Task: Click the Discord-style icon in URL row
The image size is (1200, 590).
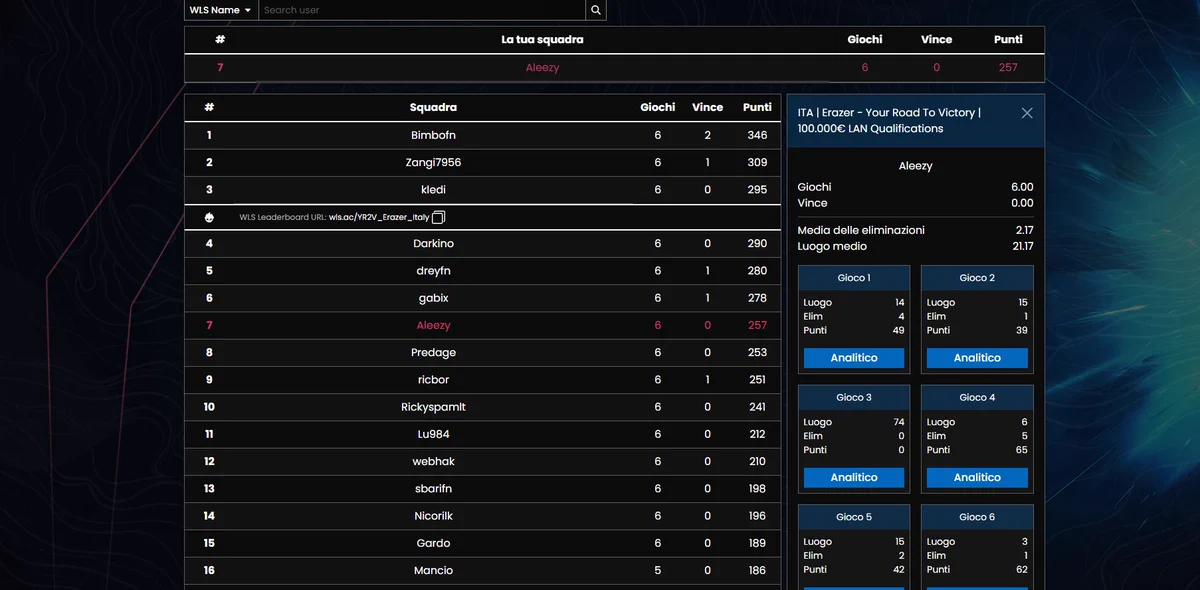Action: tap(209, 217)
